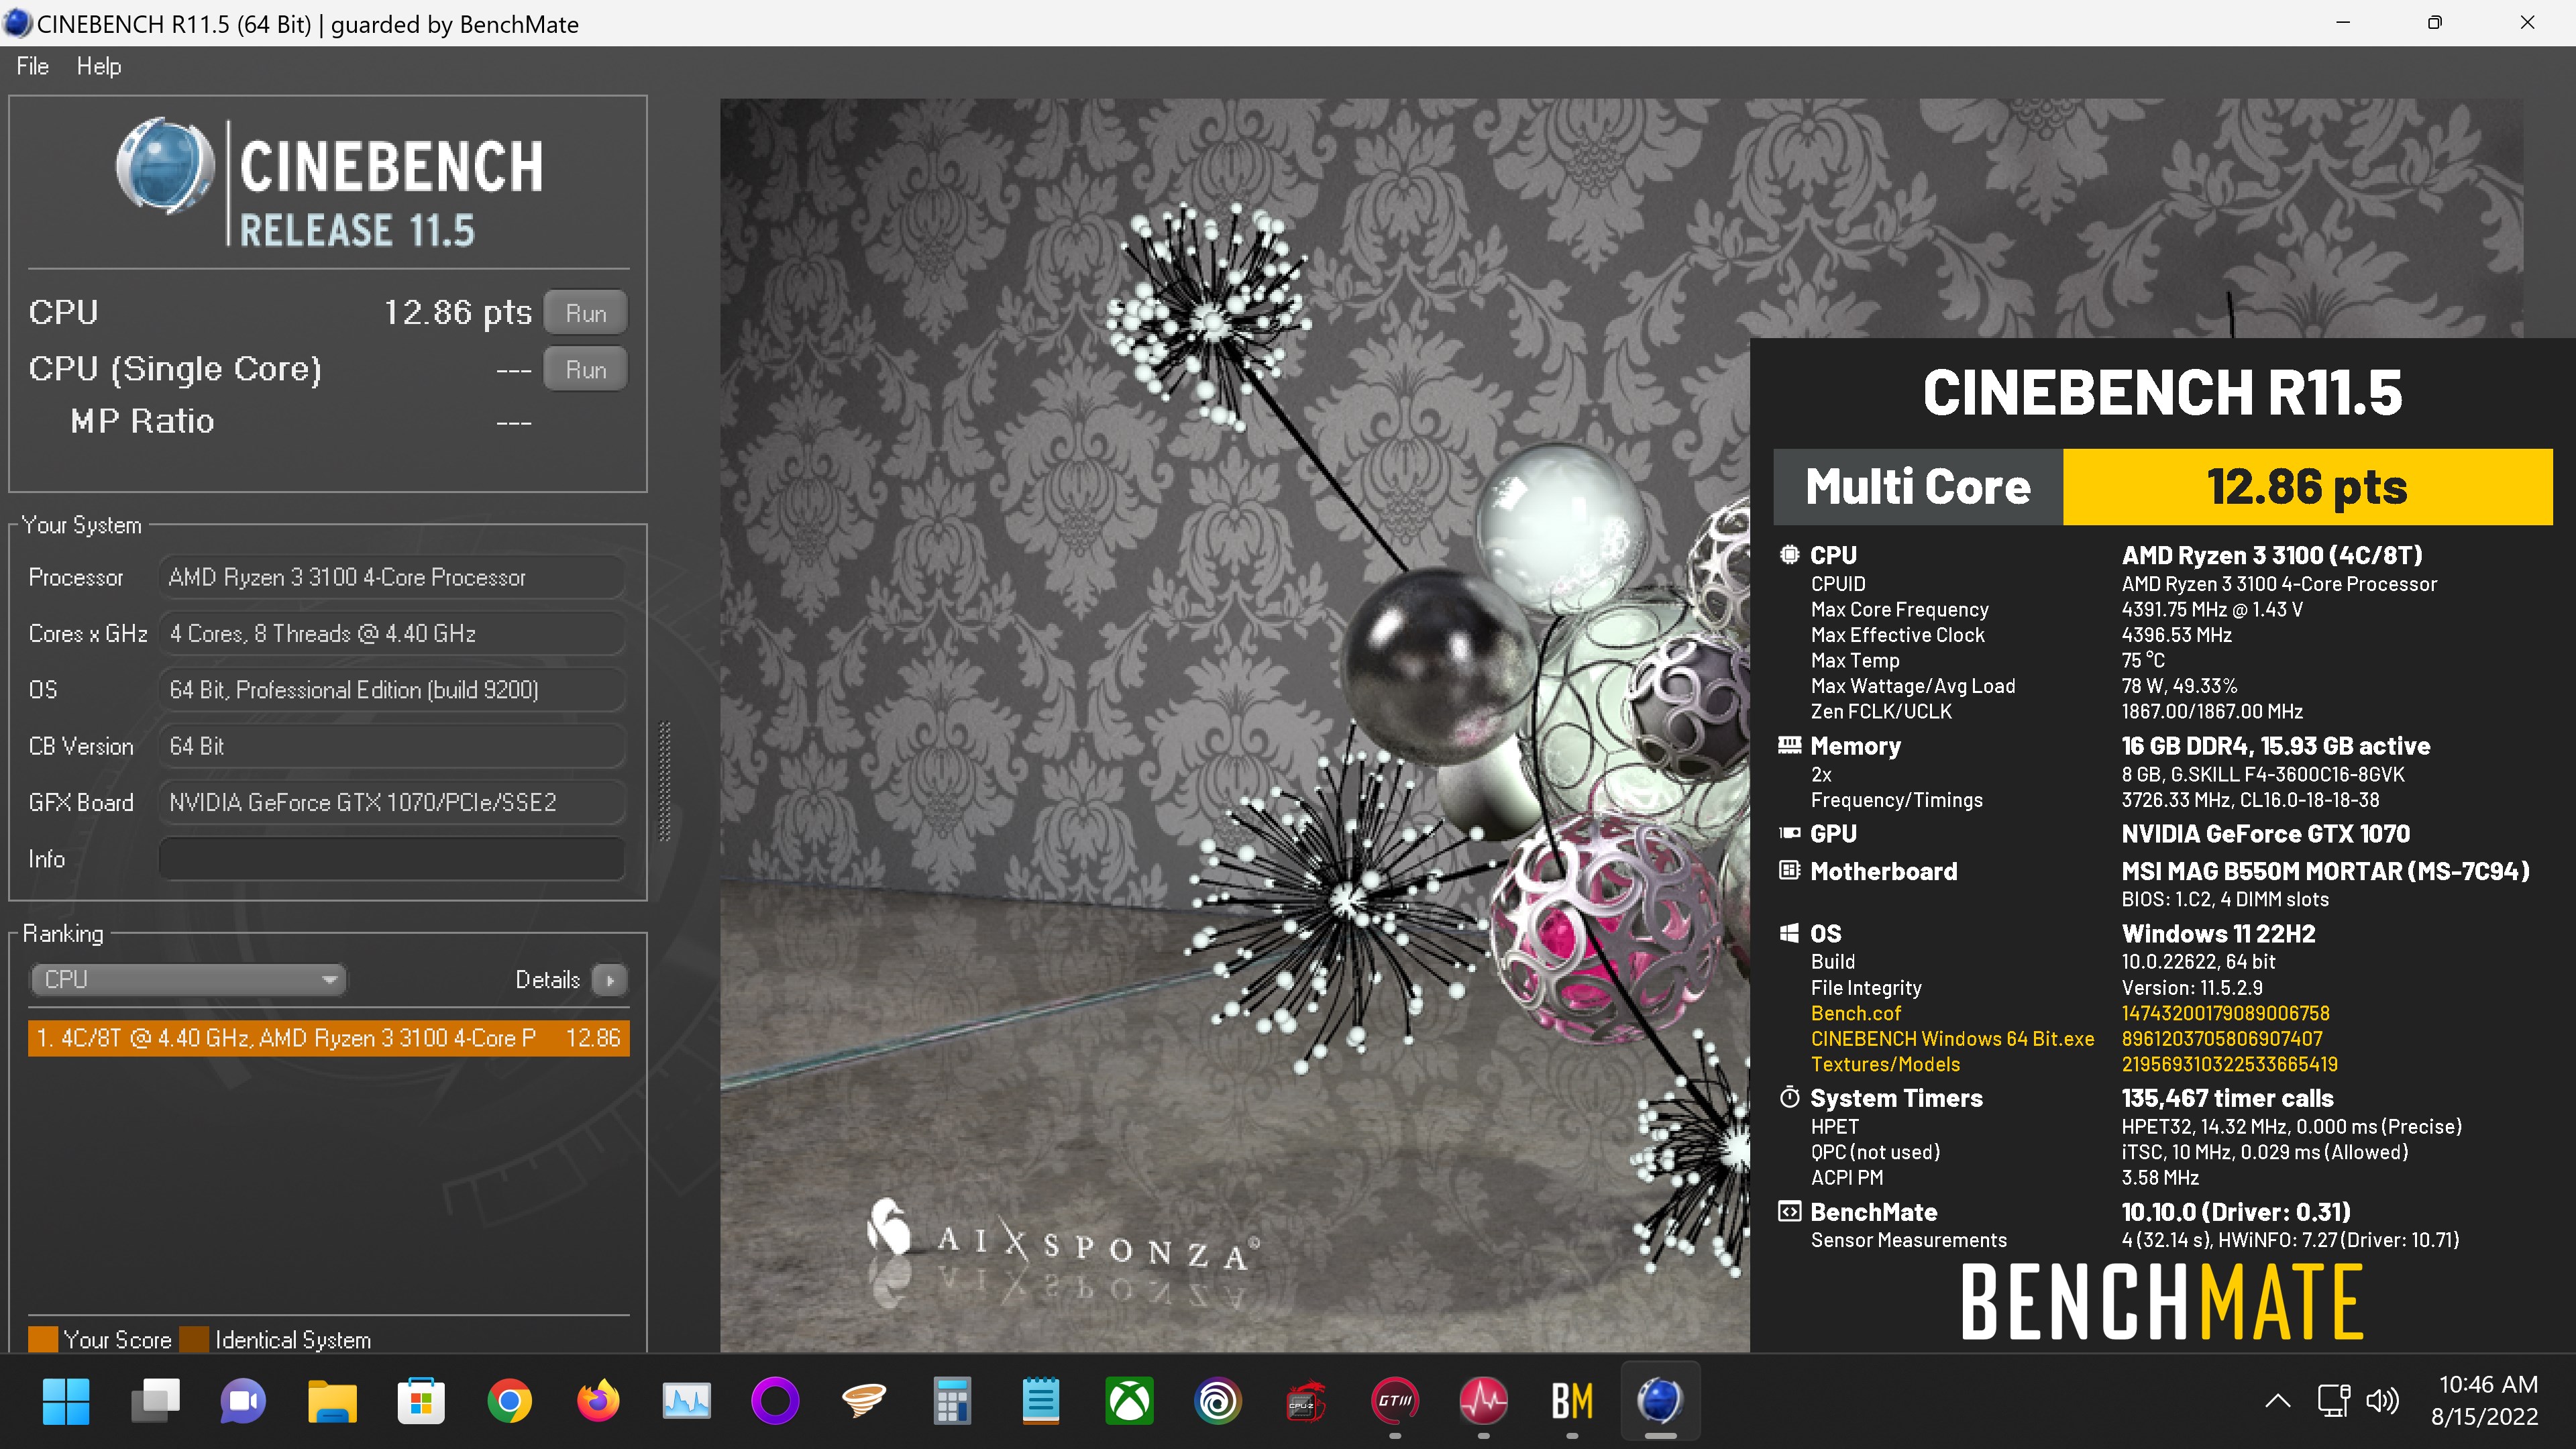
Task: Select the ranking entry scoring 12.86
Action: click(328, 1038)
